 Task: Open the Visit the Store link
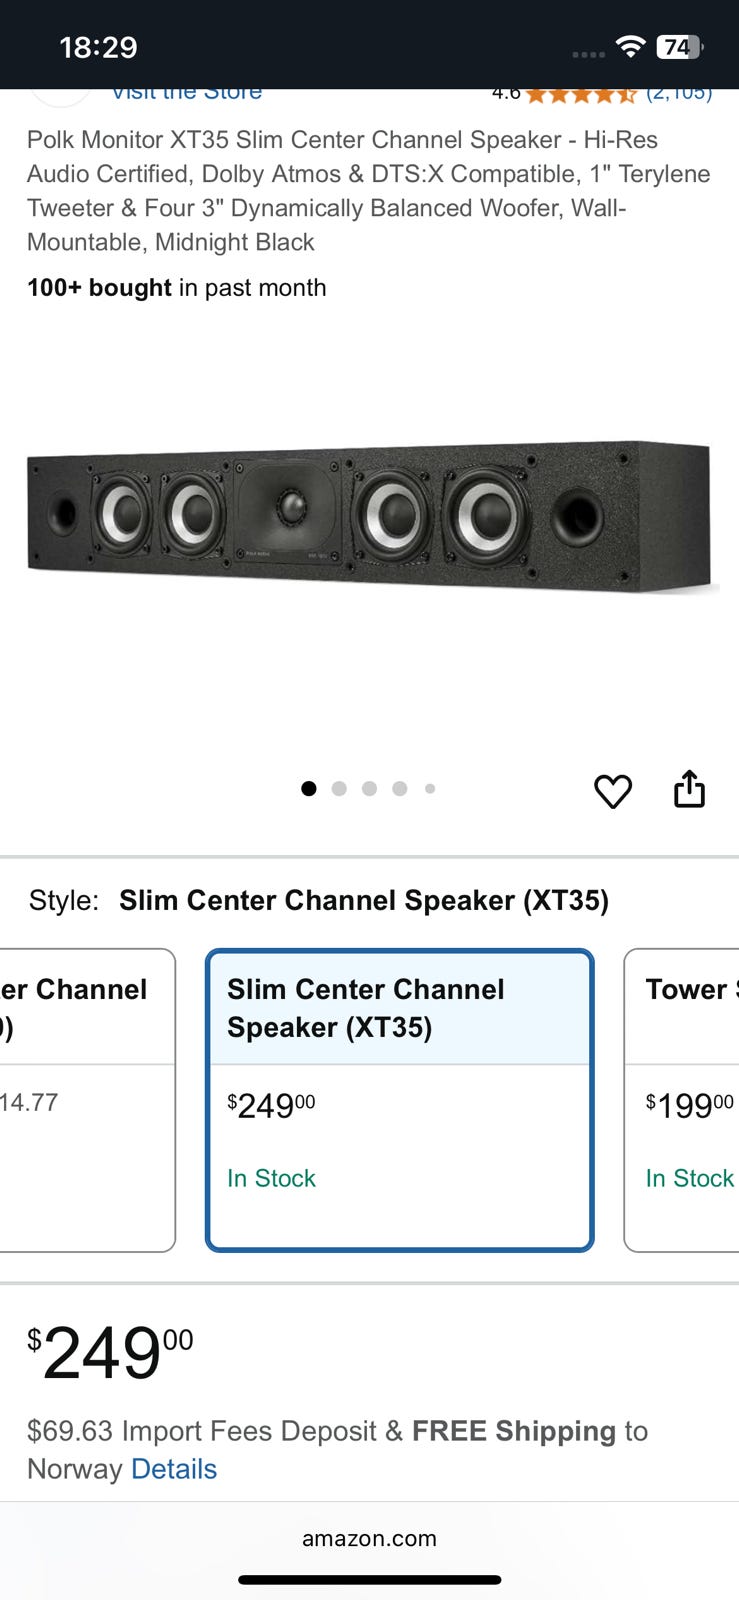click(x=186, y=94)
